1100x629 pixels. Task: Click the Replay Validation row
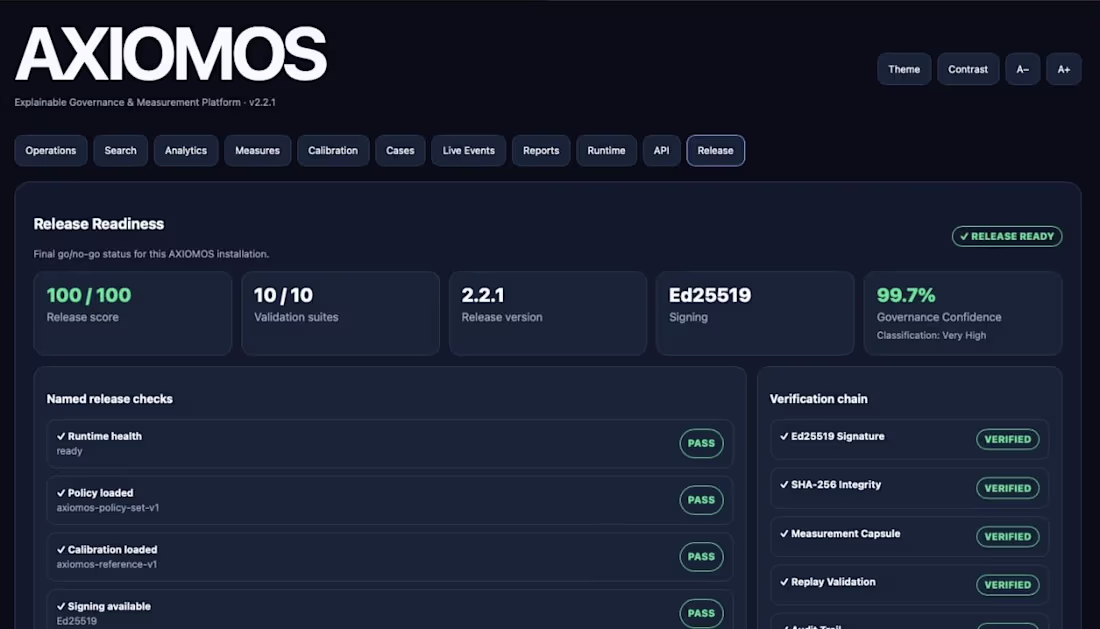909,585
